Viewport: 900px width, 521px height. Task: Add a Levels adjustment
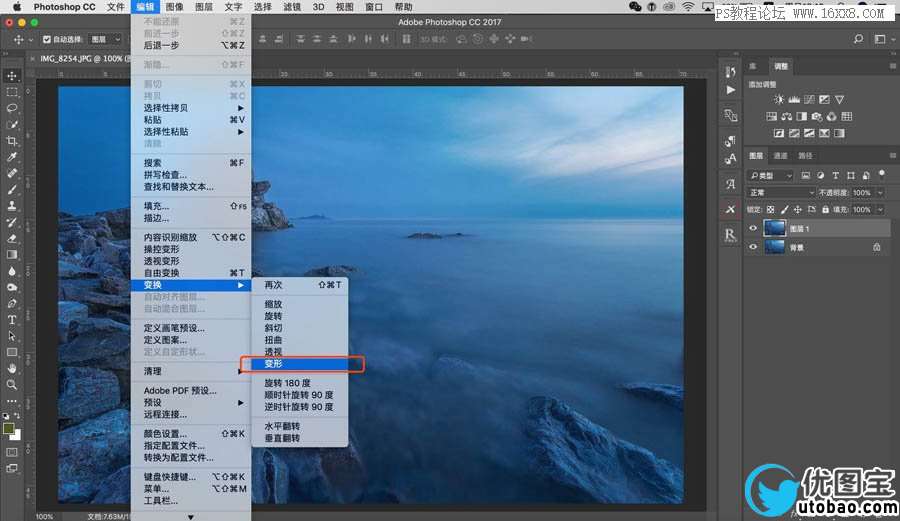click(794, 100)
